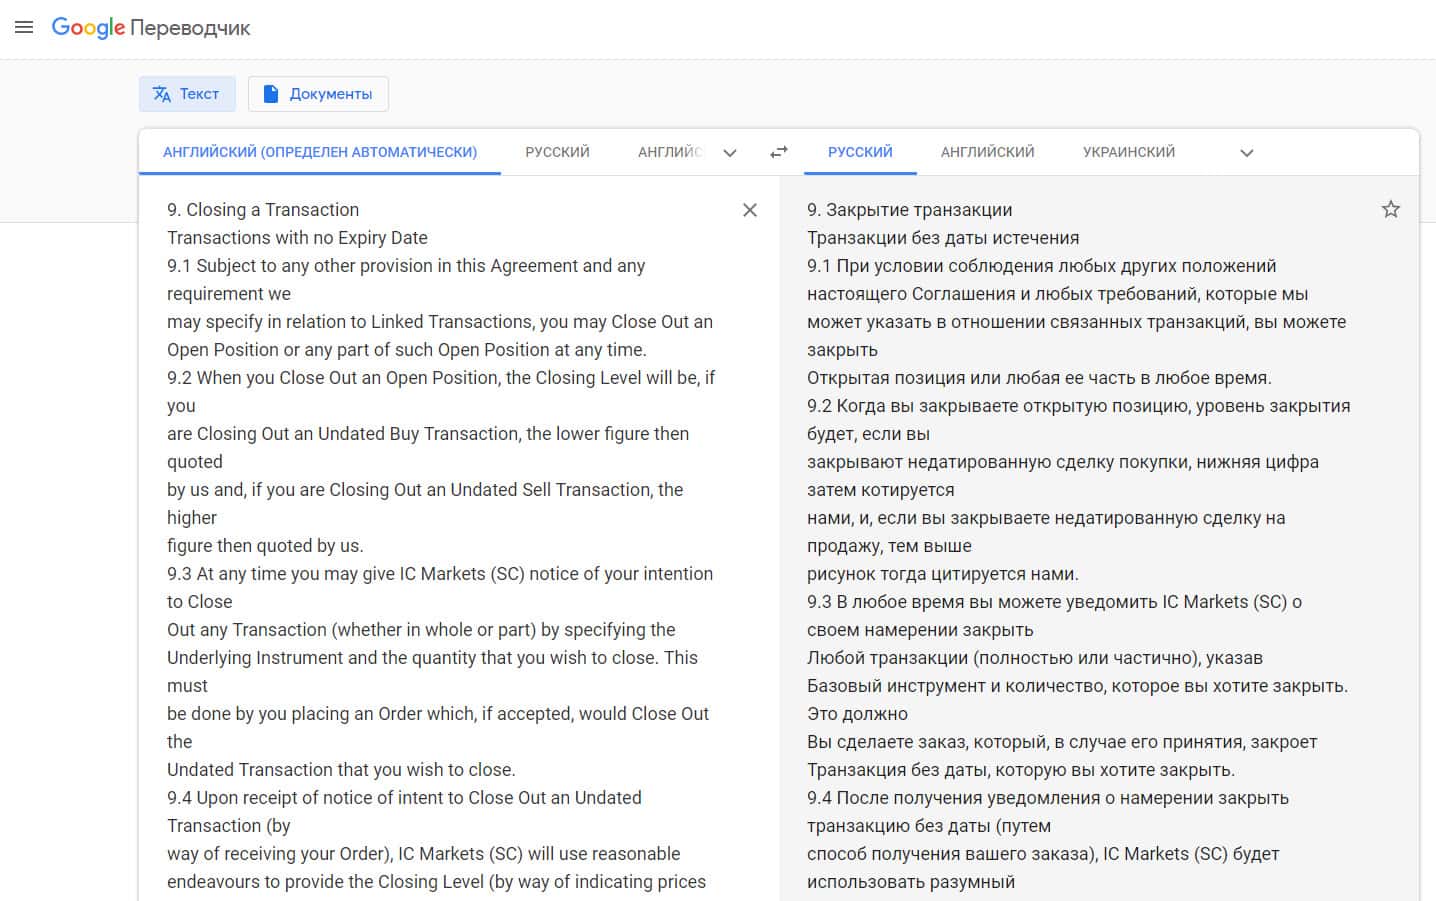Set the target language to УКРАИНСКИЙ
The height and width of the screenshot is (901, 1436).
tap(1129, 152)
